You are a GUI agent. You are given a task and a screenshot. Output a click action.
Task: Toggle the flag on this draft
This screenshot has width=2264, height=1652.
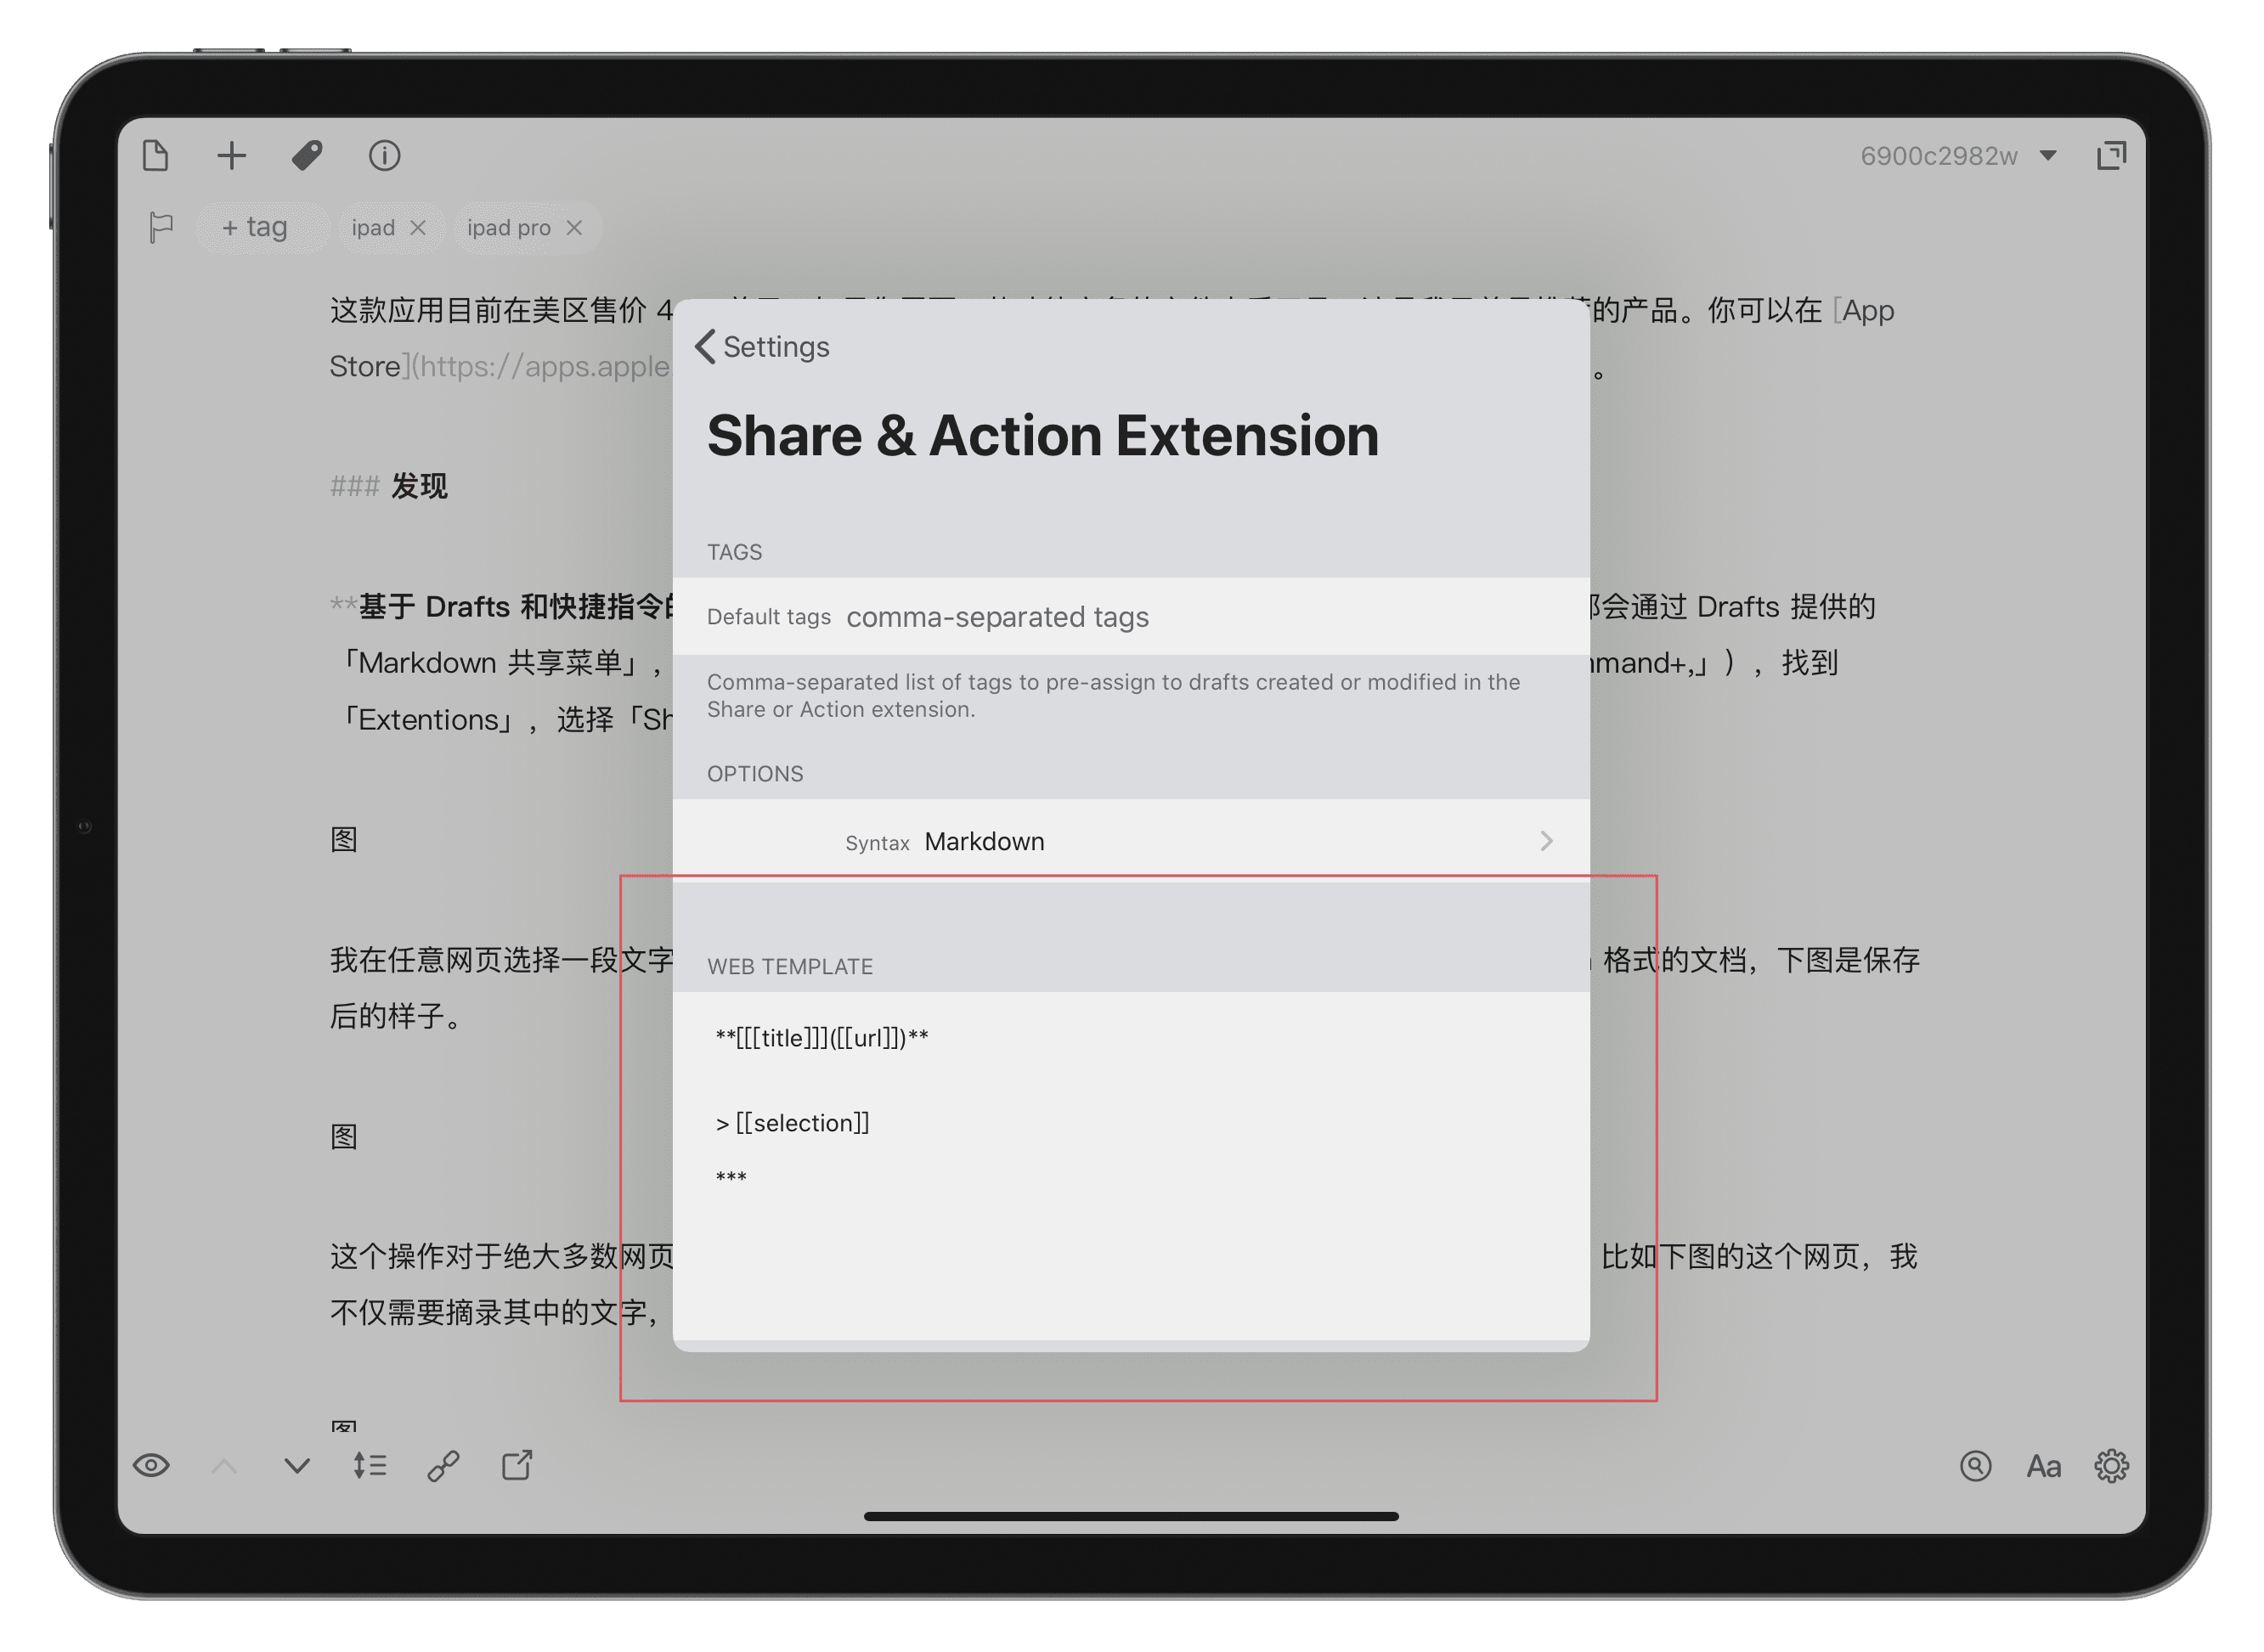160,227
